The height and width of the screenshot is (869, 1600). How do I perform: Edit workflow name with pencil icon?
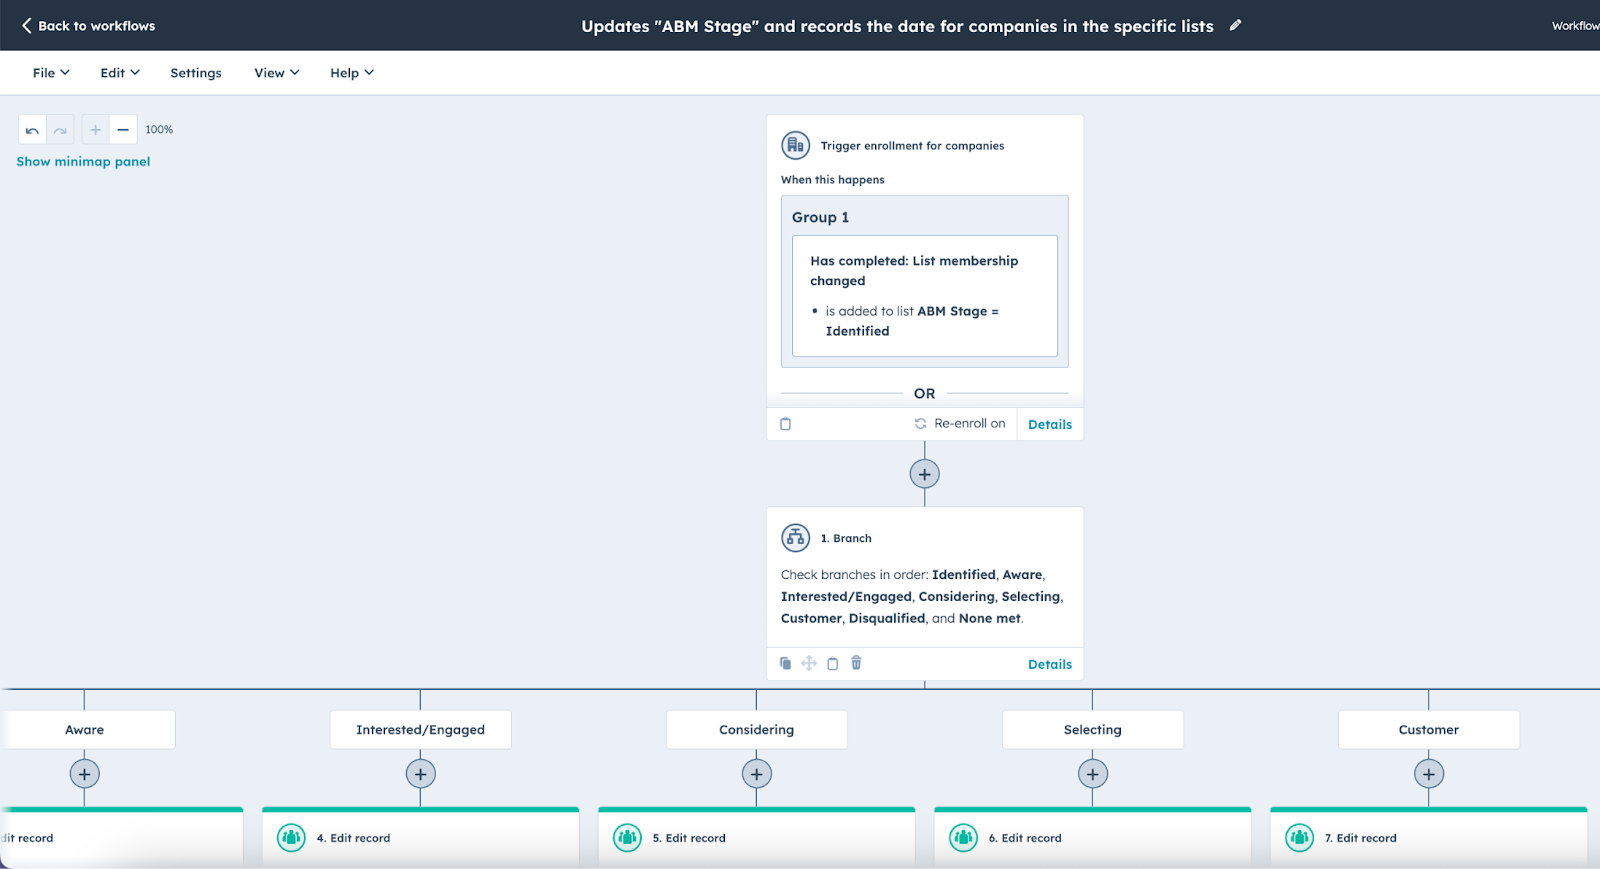[1236, 26]
